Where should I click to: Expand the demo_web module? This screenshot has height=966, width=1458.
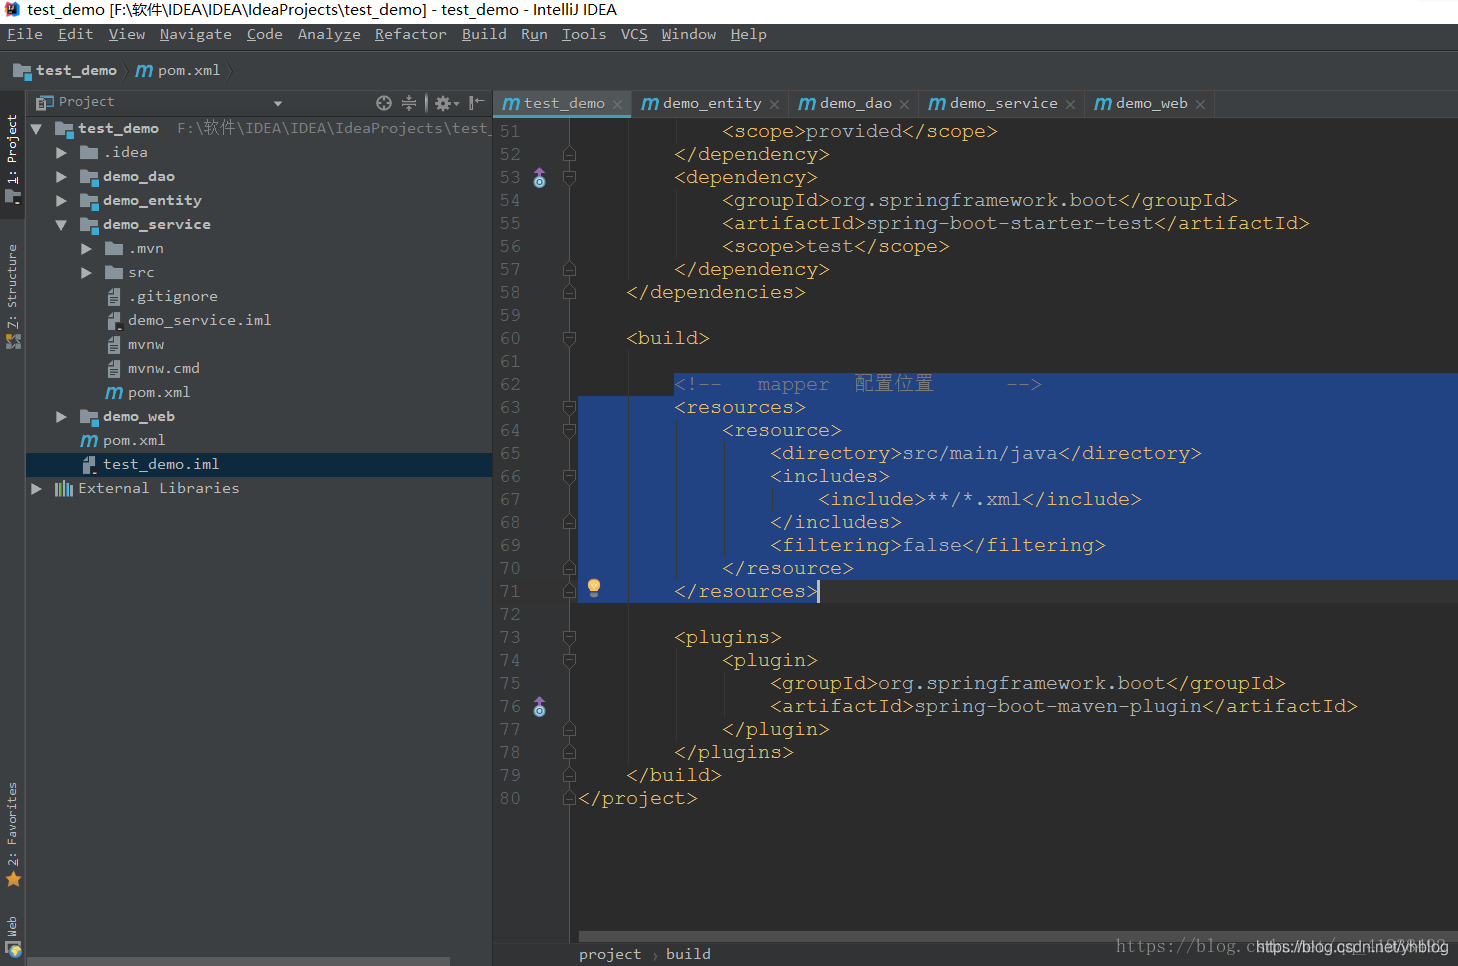point(62,417)
